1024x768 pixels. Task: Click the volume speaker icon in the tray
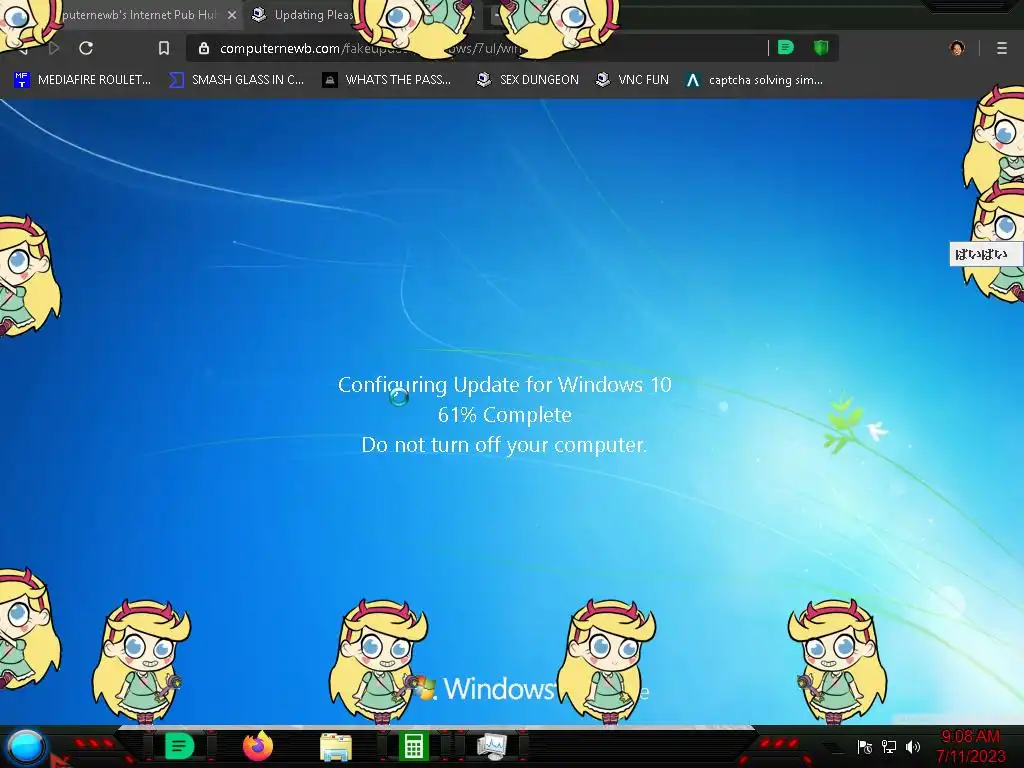click(913, 746)
